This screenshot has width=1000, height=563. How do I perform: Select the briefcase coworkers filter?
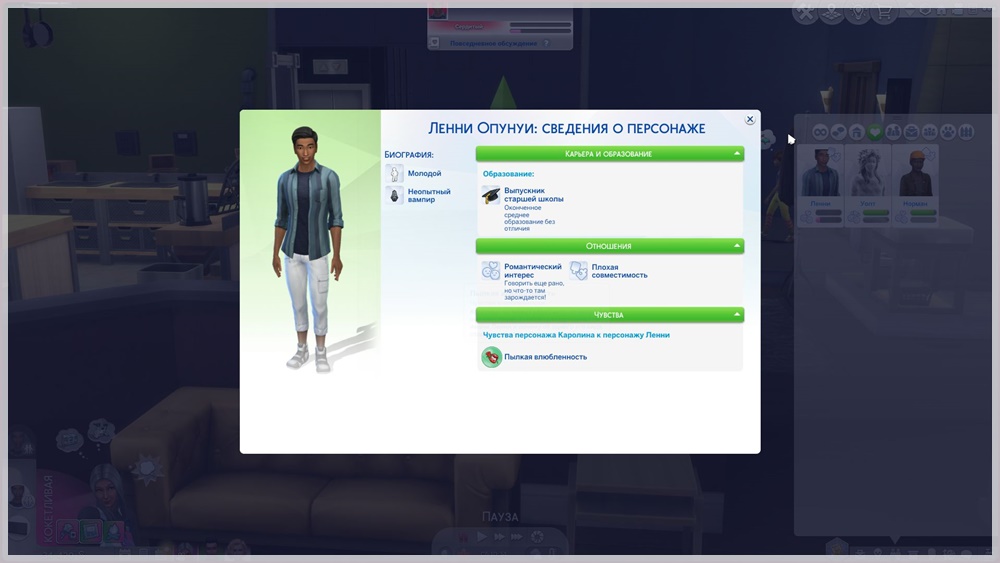tap(912, 132)
